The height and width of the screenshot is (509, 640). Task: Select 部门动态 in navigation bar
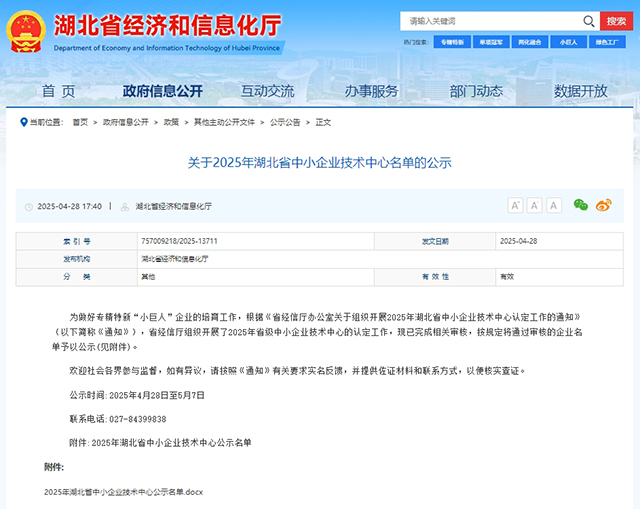pos(476,91)
